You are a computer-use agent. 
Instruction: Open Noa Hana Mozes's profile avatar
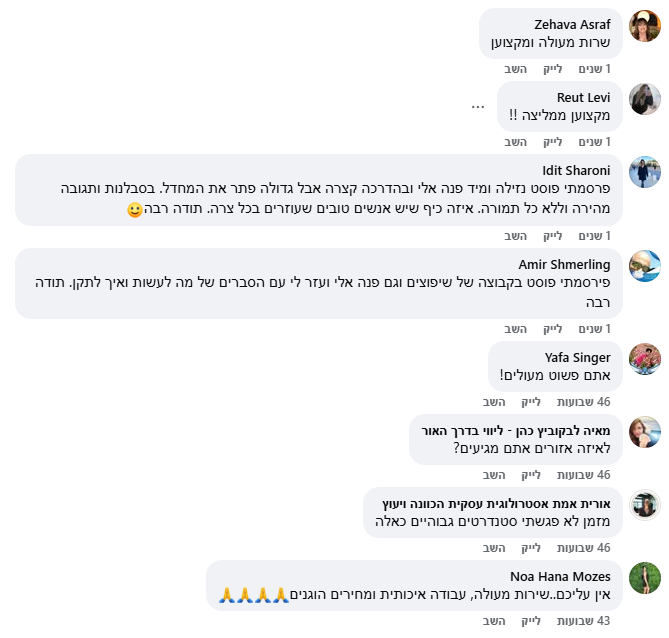(644, 578)
